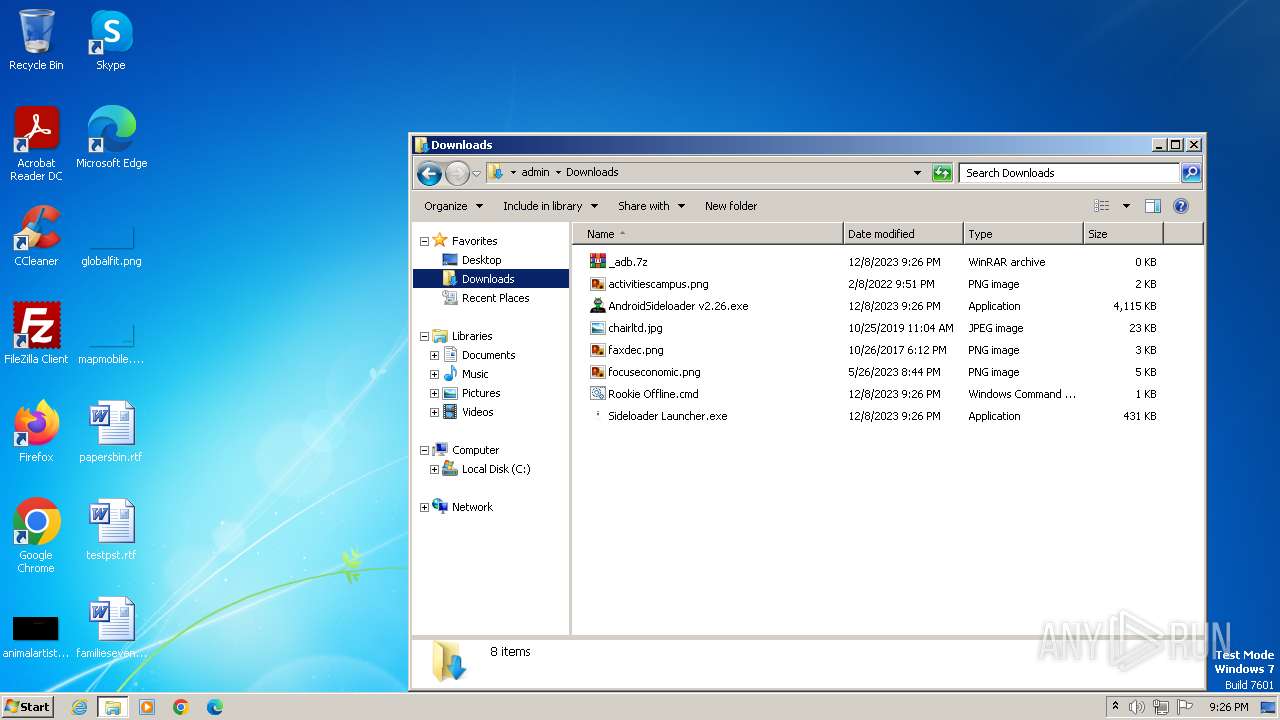Toggle the preview pane icon
1280x720 pixels.
point(1153,206)
